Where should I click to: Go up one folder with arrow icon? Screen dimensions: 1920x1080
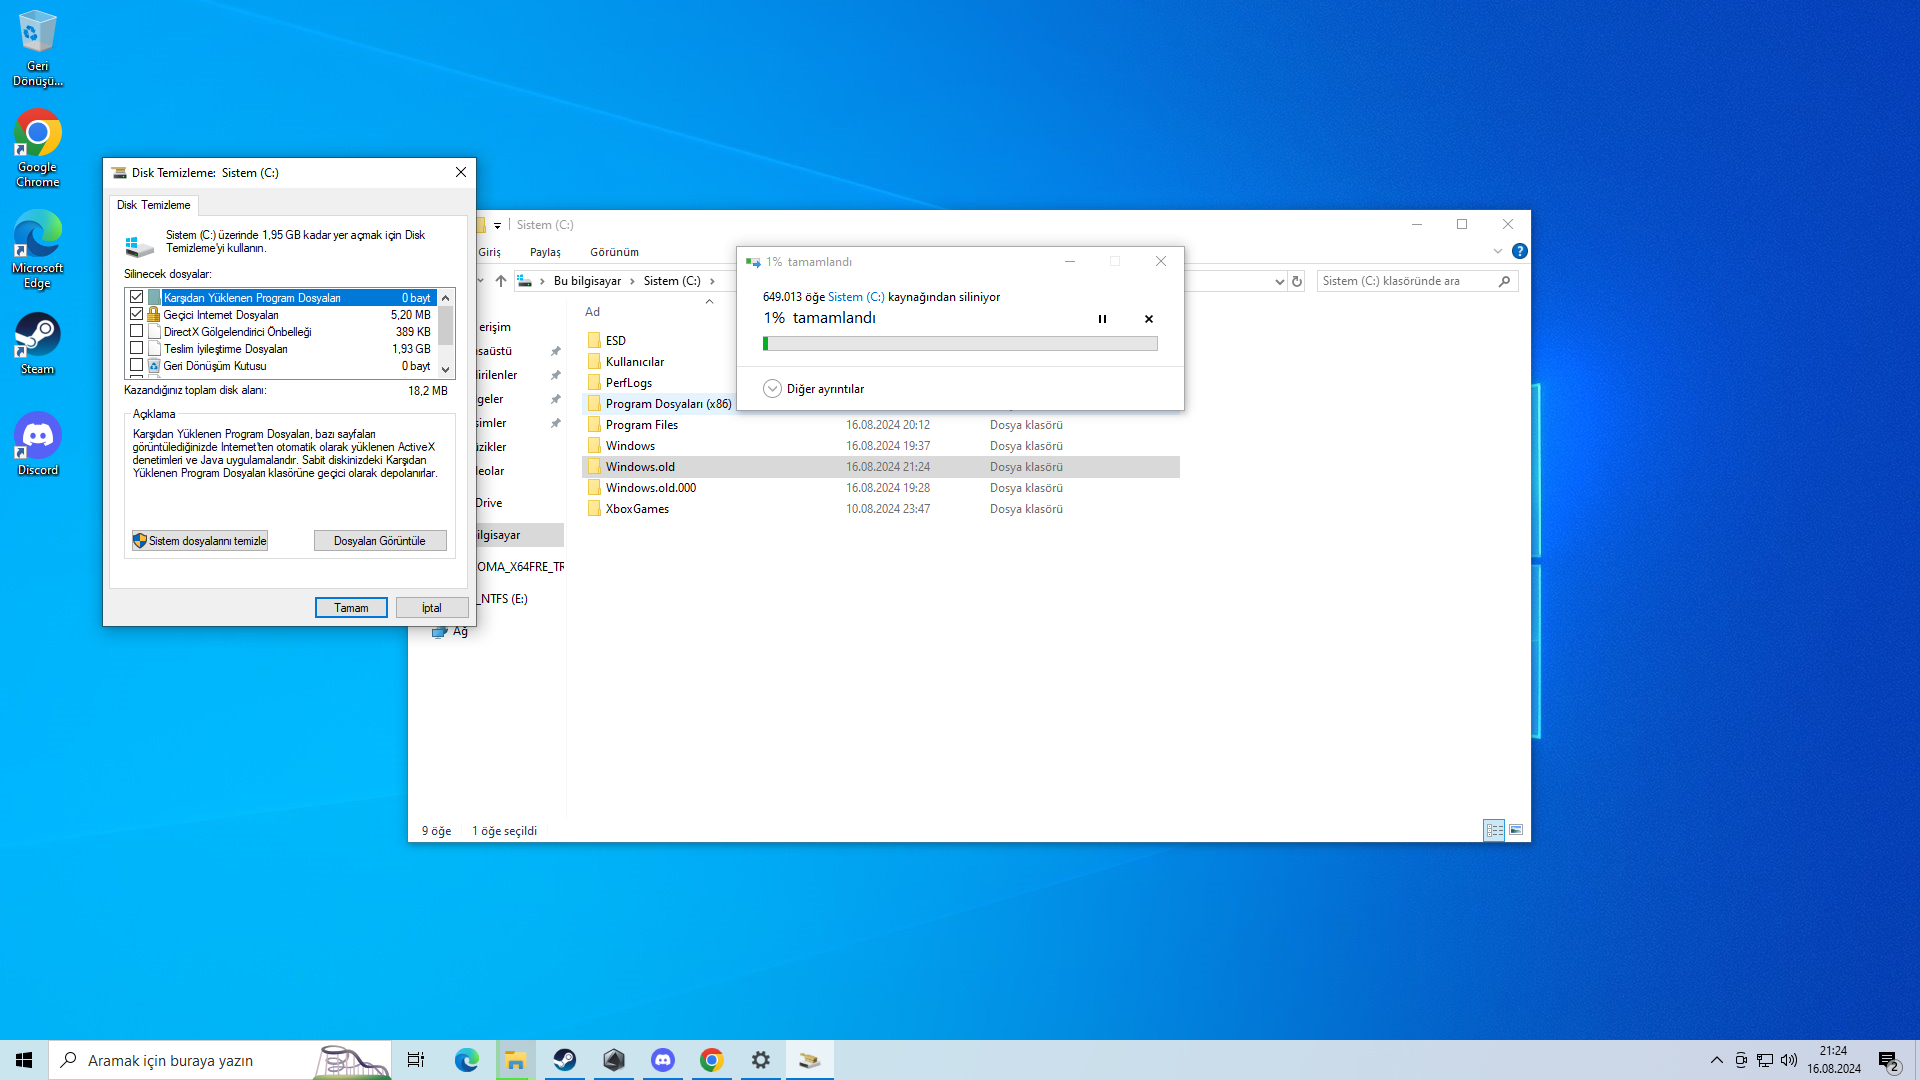501,281
